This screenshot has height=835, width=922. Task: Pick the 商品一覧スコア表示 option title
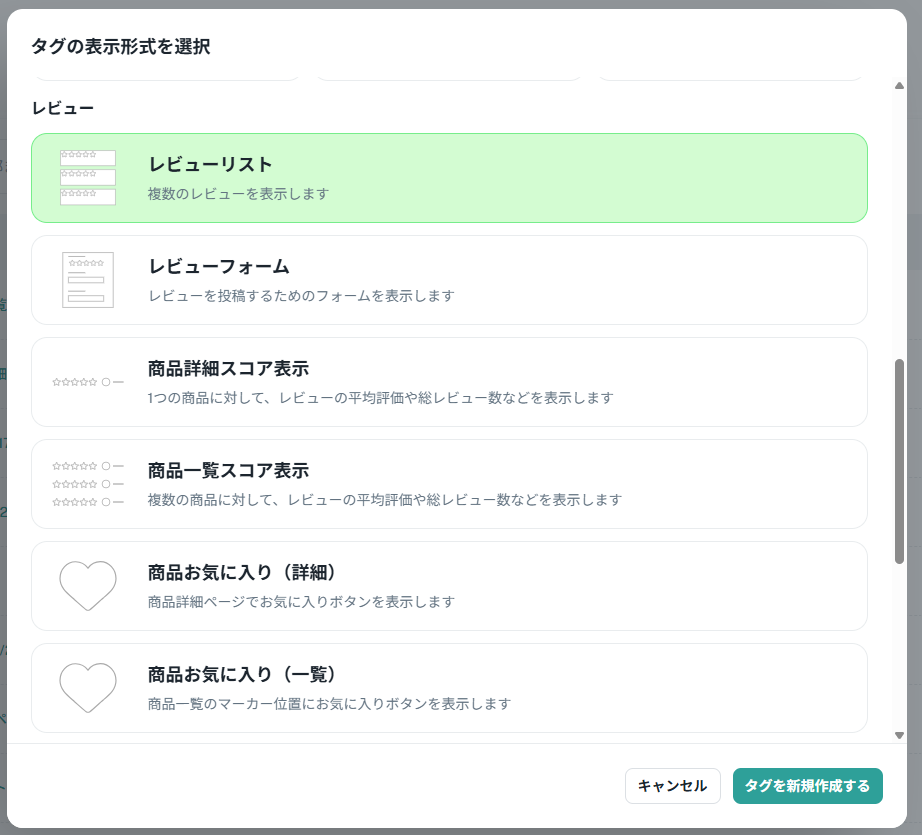tap(228, 470)
